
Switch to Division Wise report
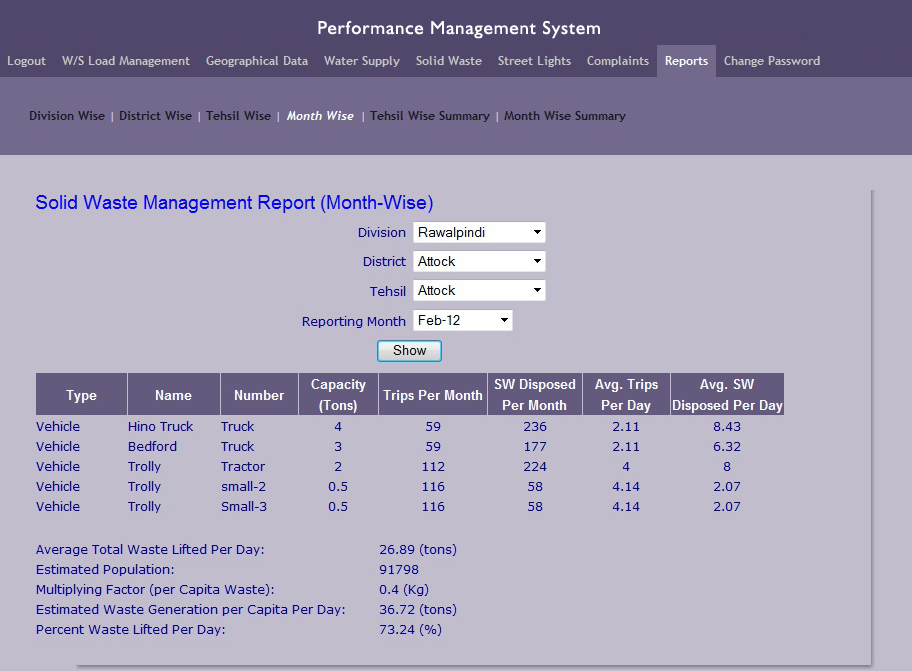click(67, 116)
